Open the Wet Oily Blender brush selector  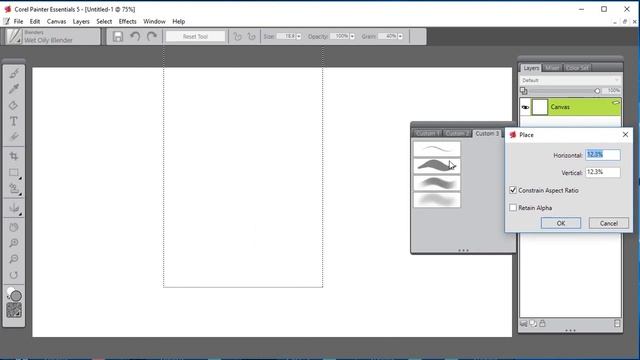52,36
